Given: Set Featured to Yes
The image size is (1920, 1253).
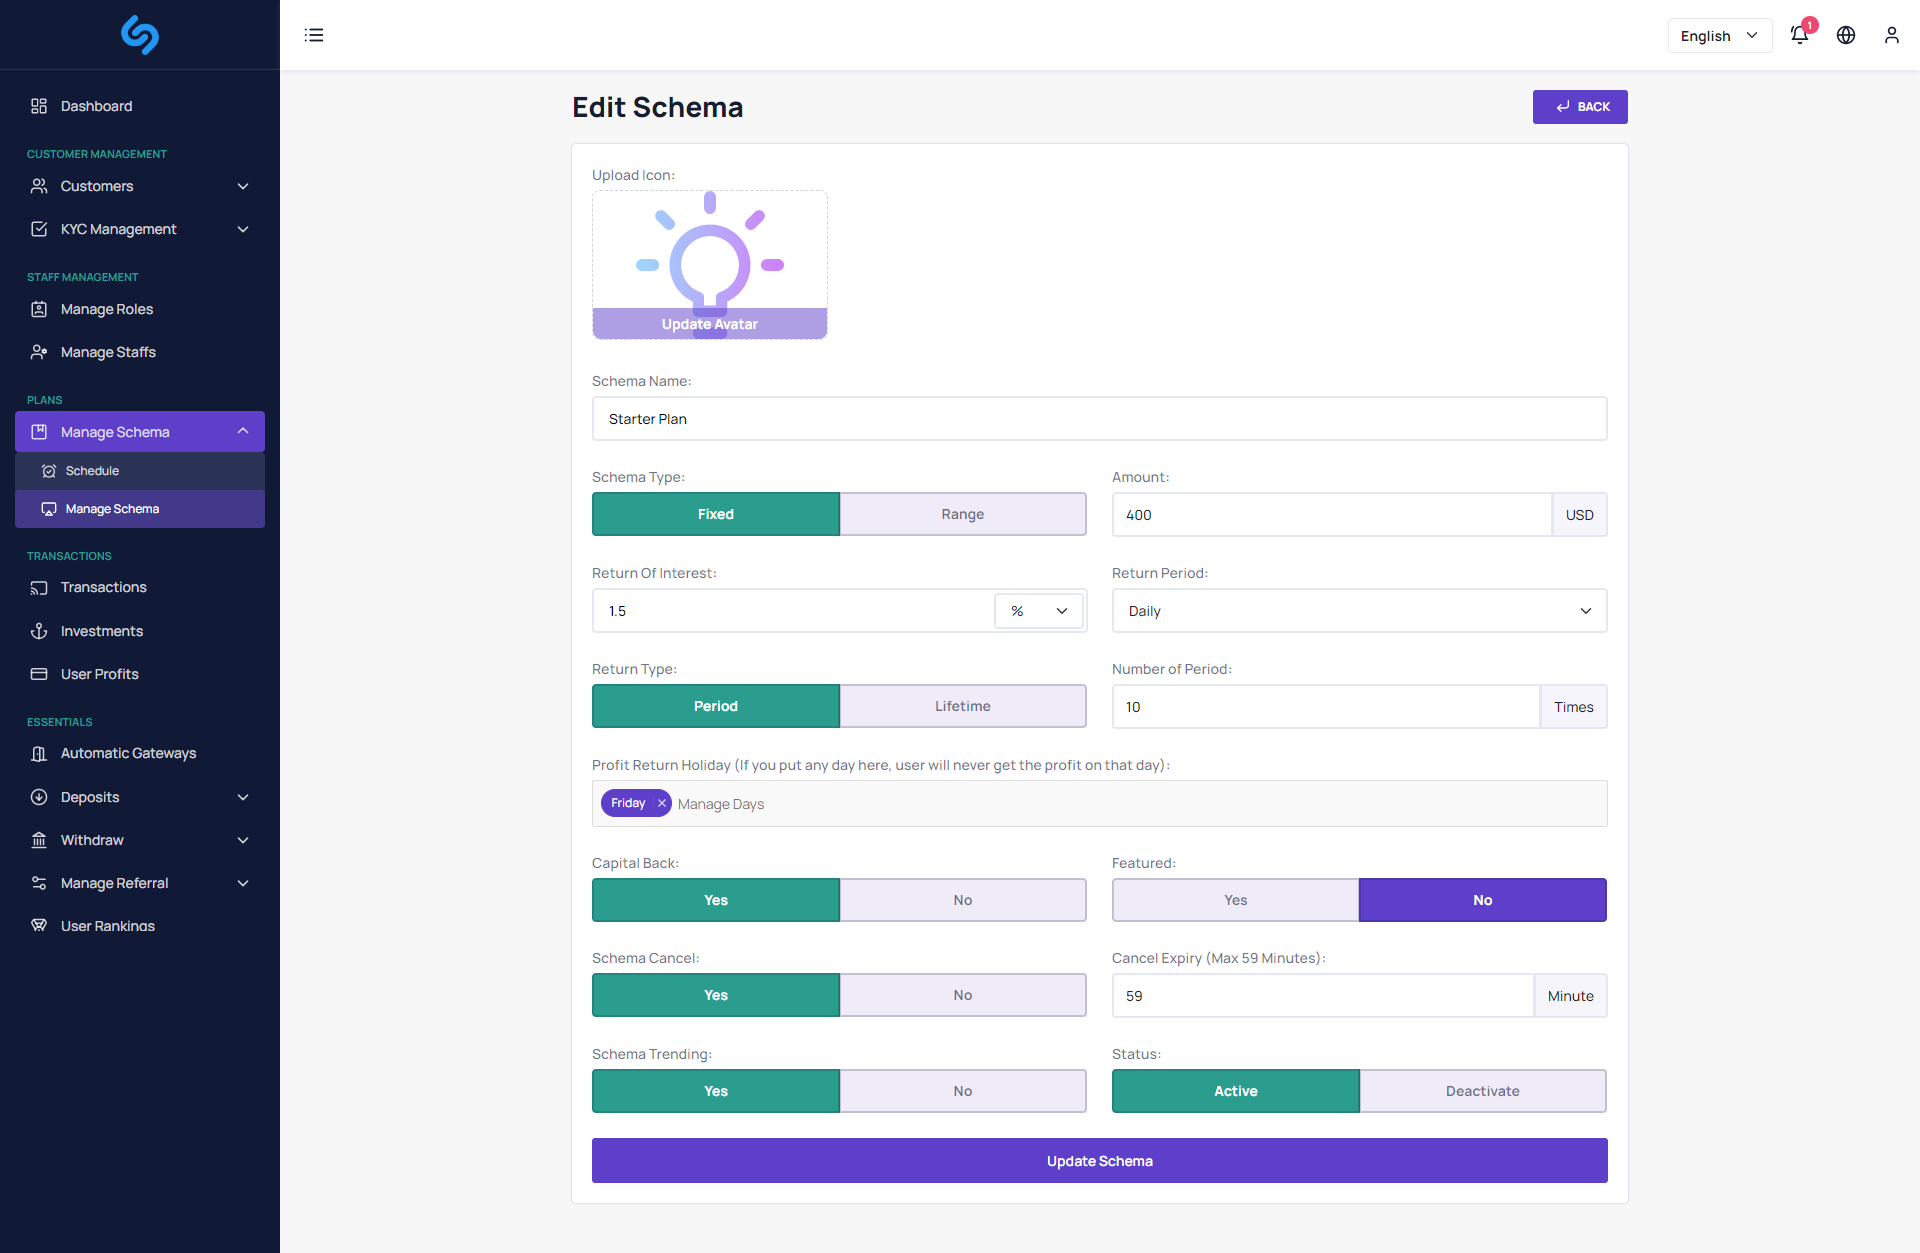Looking at the screenshot, I should 1235,900.
